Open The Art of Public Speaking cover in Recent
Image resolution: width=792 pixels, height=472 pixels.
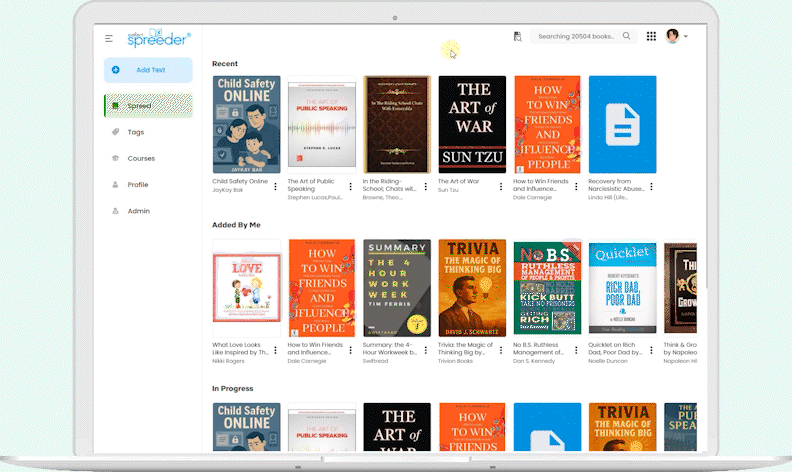[x=322, y=124]
